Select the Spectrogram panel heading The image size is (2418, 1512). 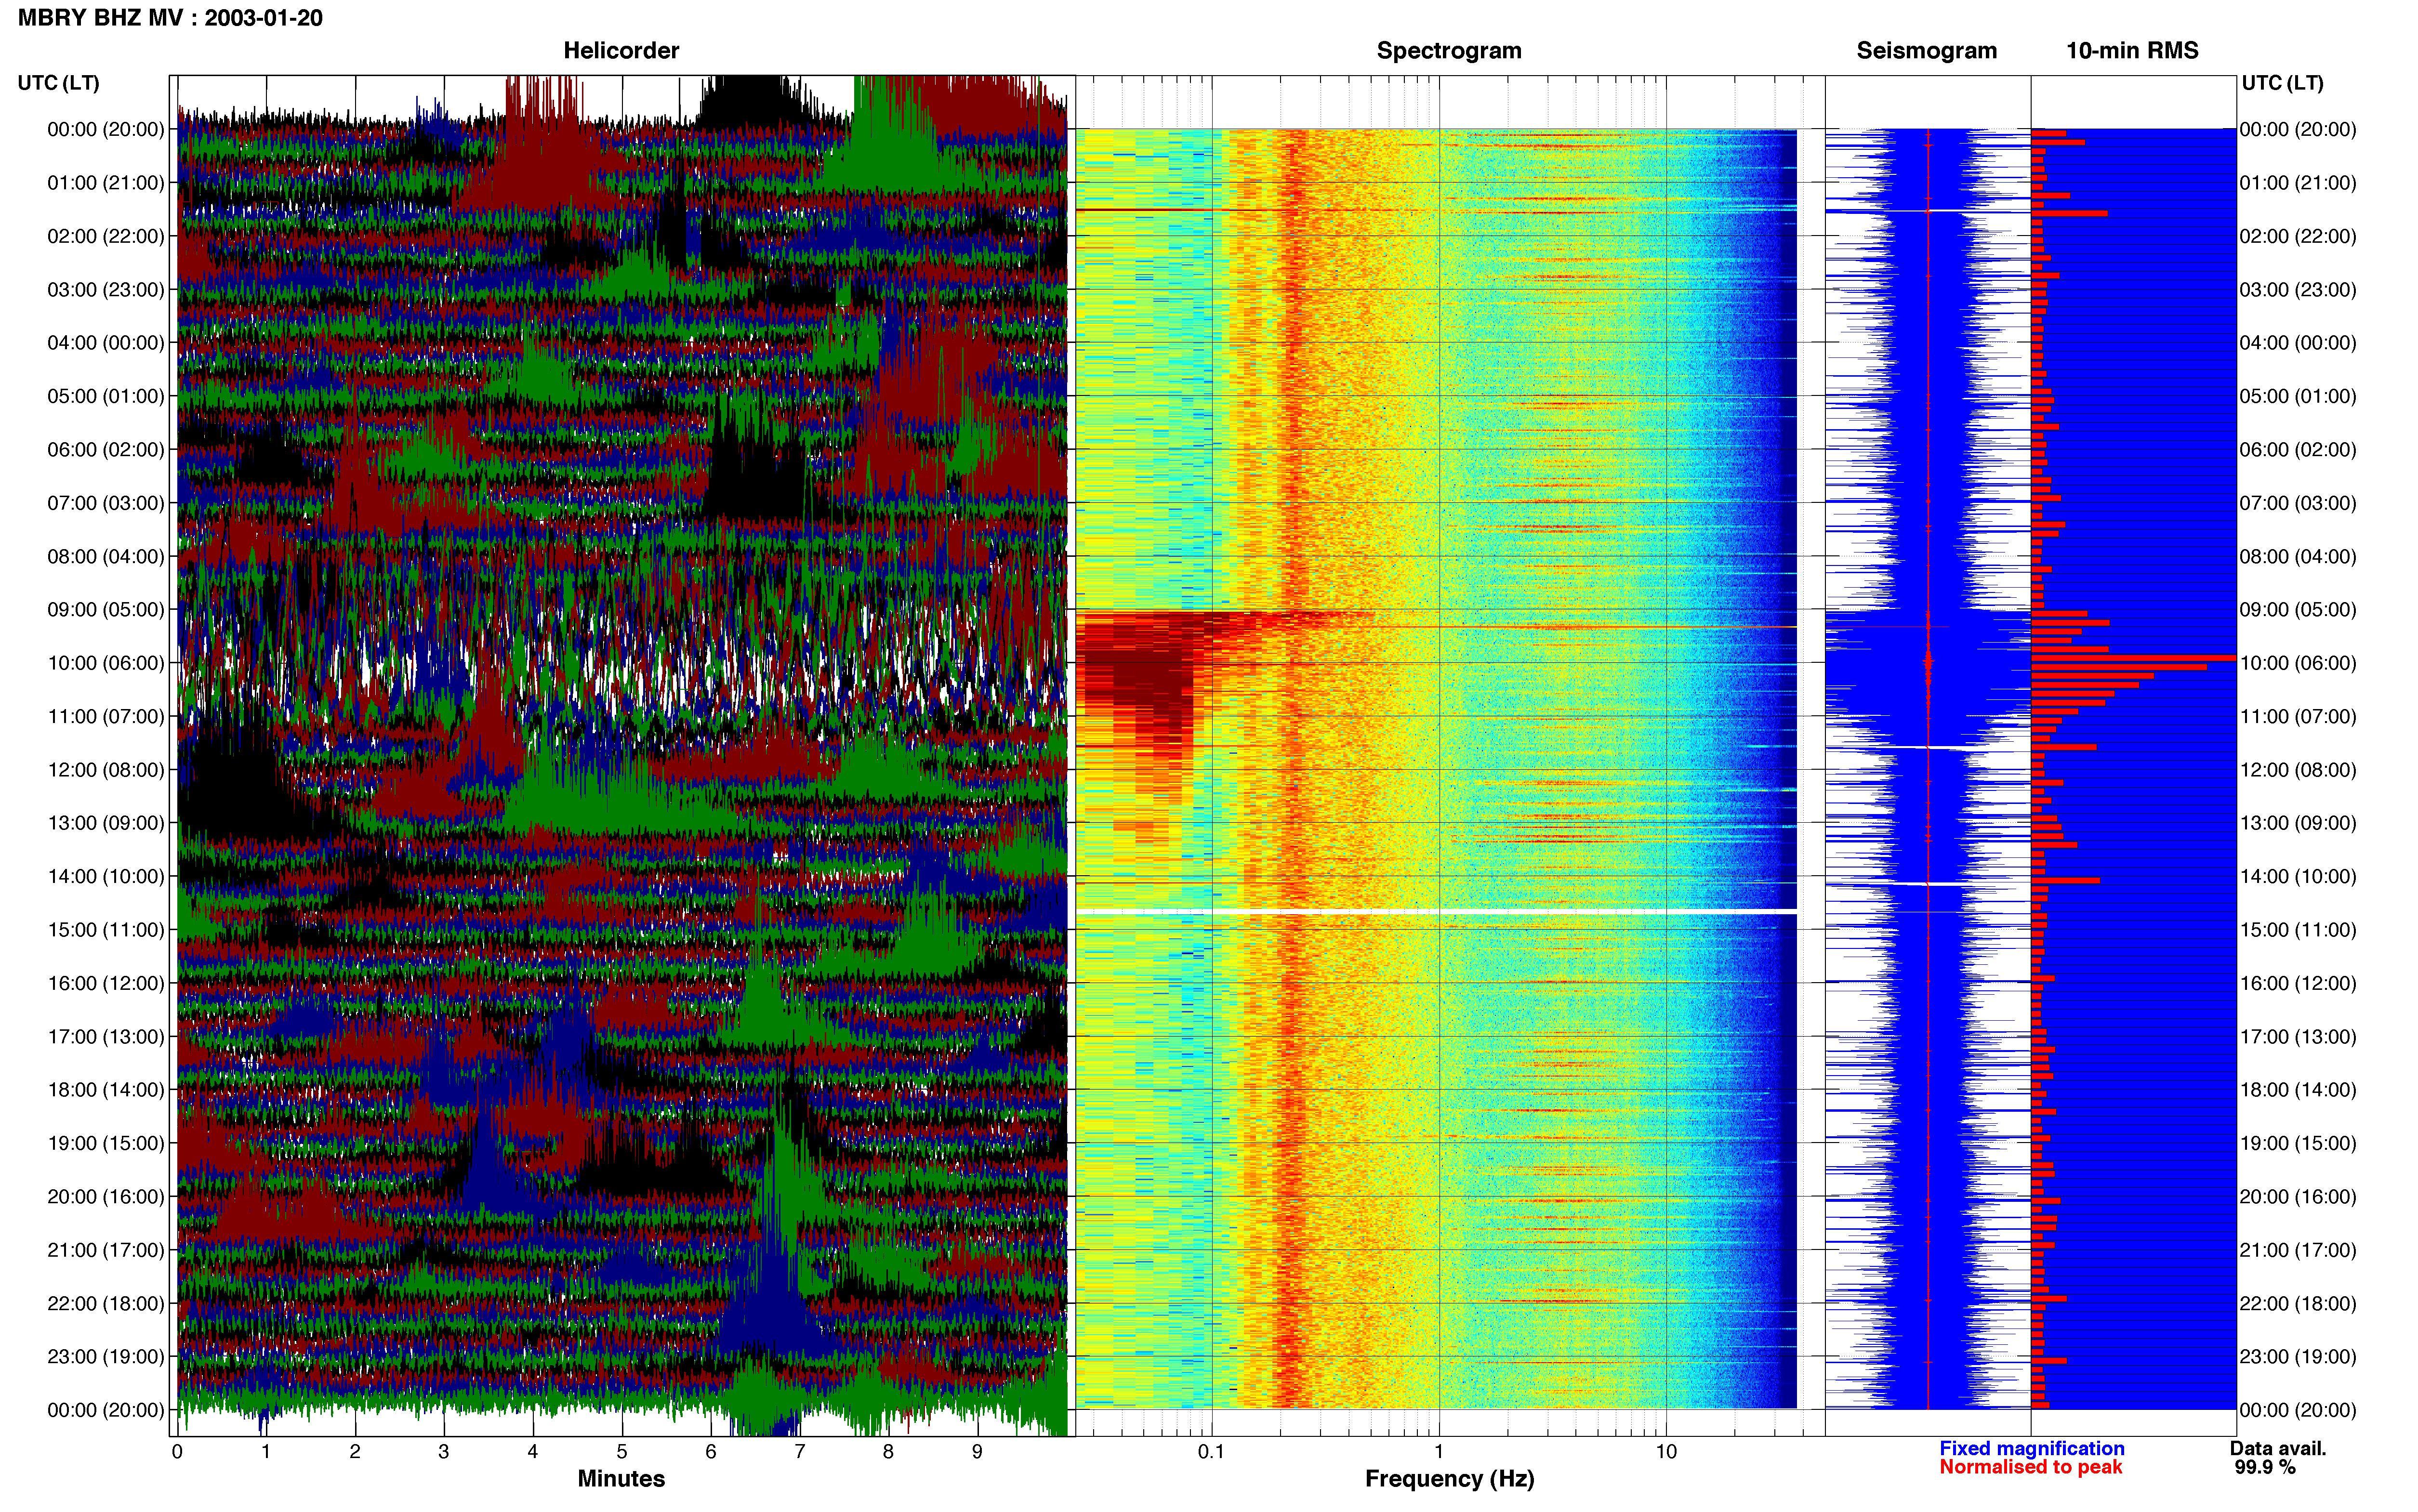[x=1449, y=50]
